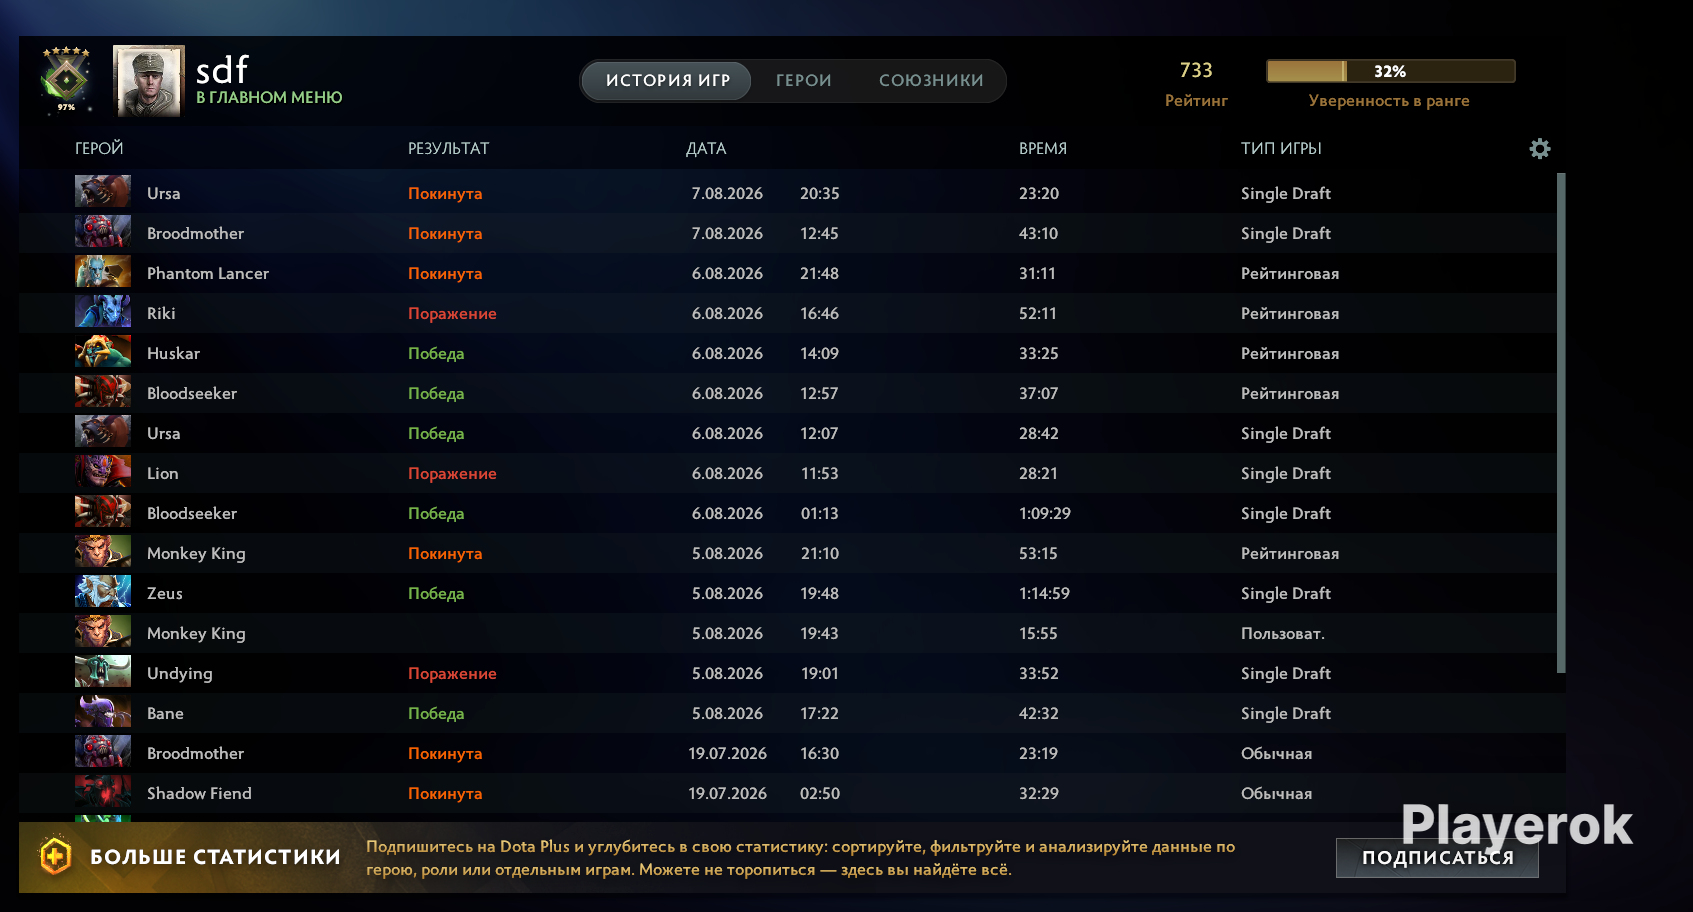Select Ursa portrait in the 20:35 match
Screen dimensions: 1693x912
point(103,192)
